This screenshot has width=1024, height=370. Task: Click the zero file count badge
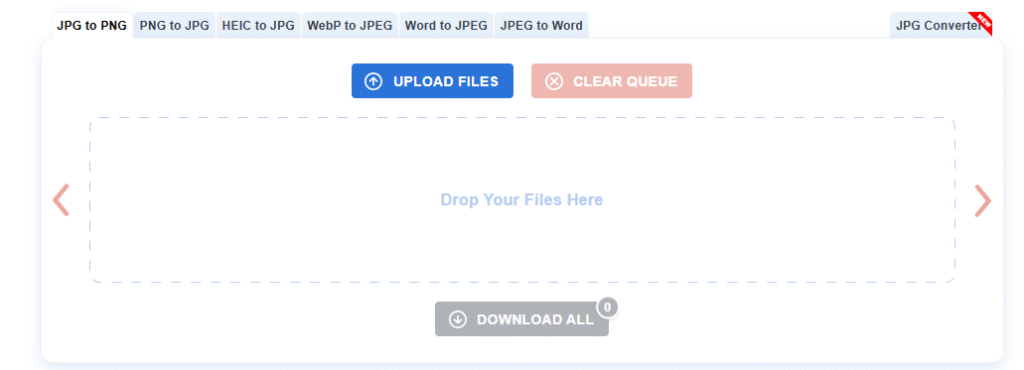pyautogui.click(x=607, y=307)
